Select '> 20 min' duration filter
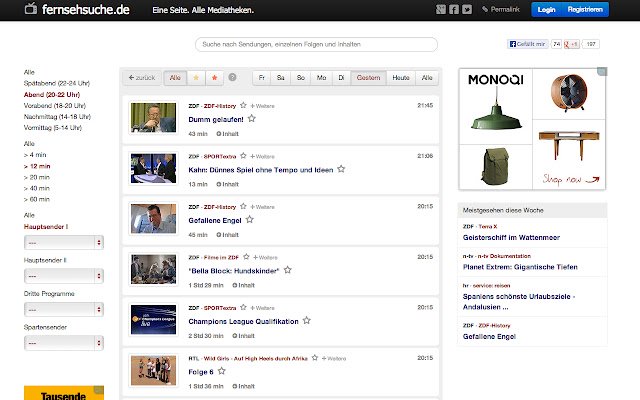 37,177
